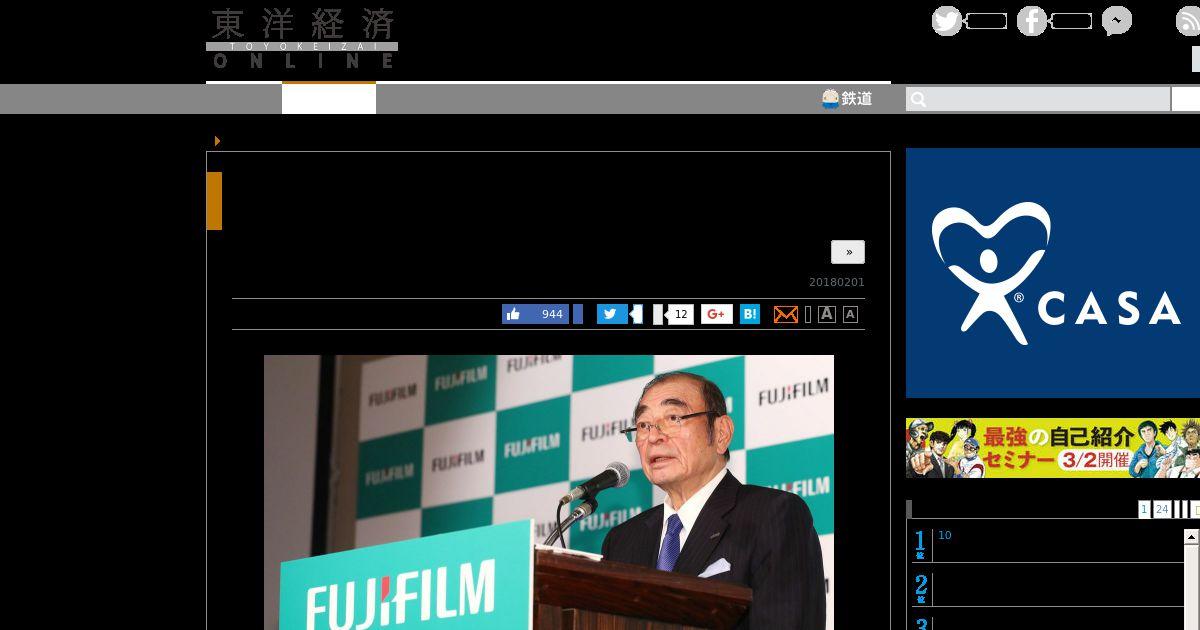Select the highlighted white navigation tab
The image size is (1200, 630).
tap(329, 99)
